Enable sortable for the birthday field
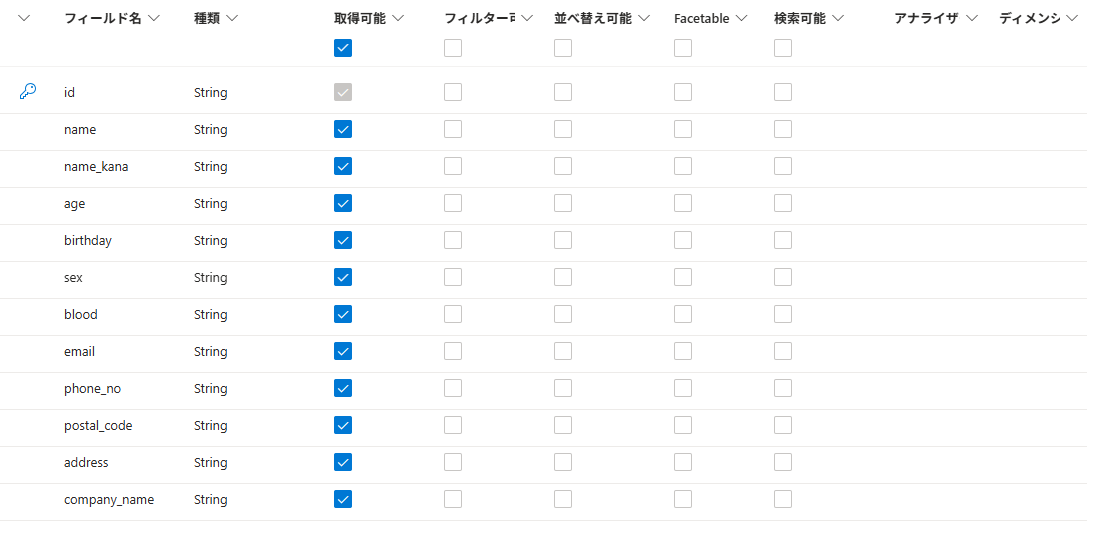1097x551 pixels. pyautogui.click(x=563, y=240)
